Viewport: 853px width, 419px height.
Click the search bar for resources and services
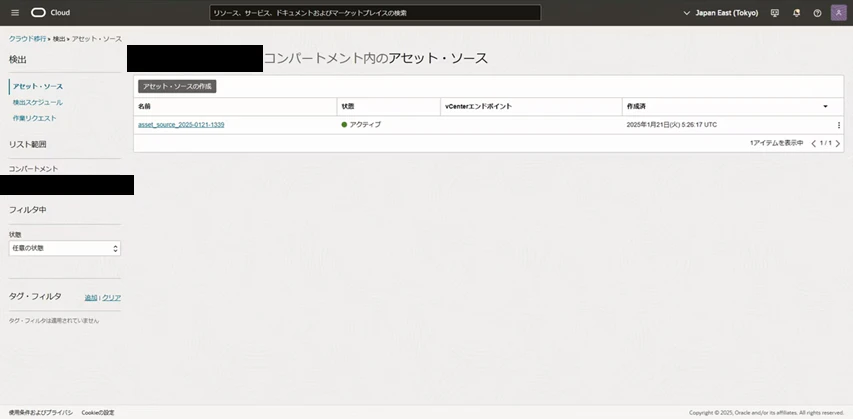(375, 13)
